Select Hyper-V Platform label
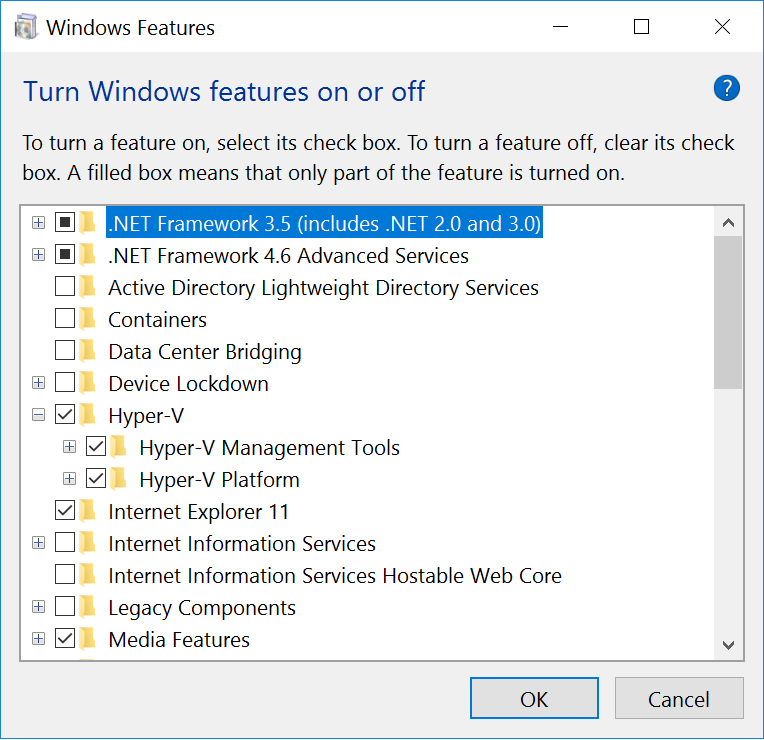764x740 pixels. (x=219, y=480)
